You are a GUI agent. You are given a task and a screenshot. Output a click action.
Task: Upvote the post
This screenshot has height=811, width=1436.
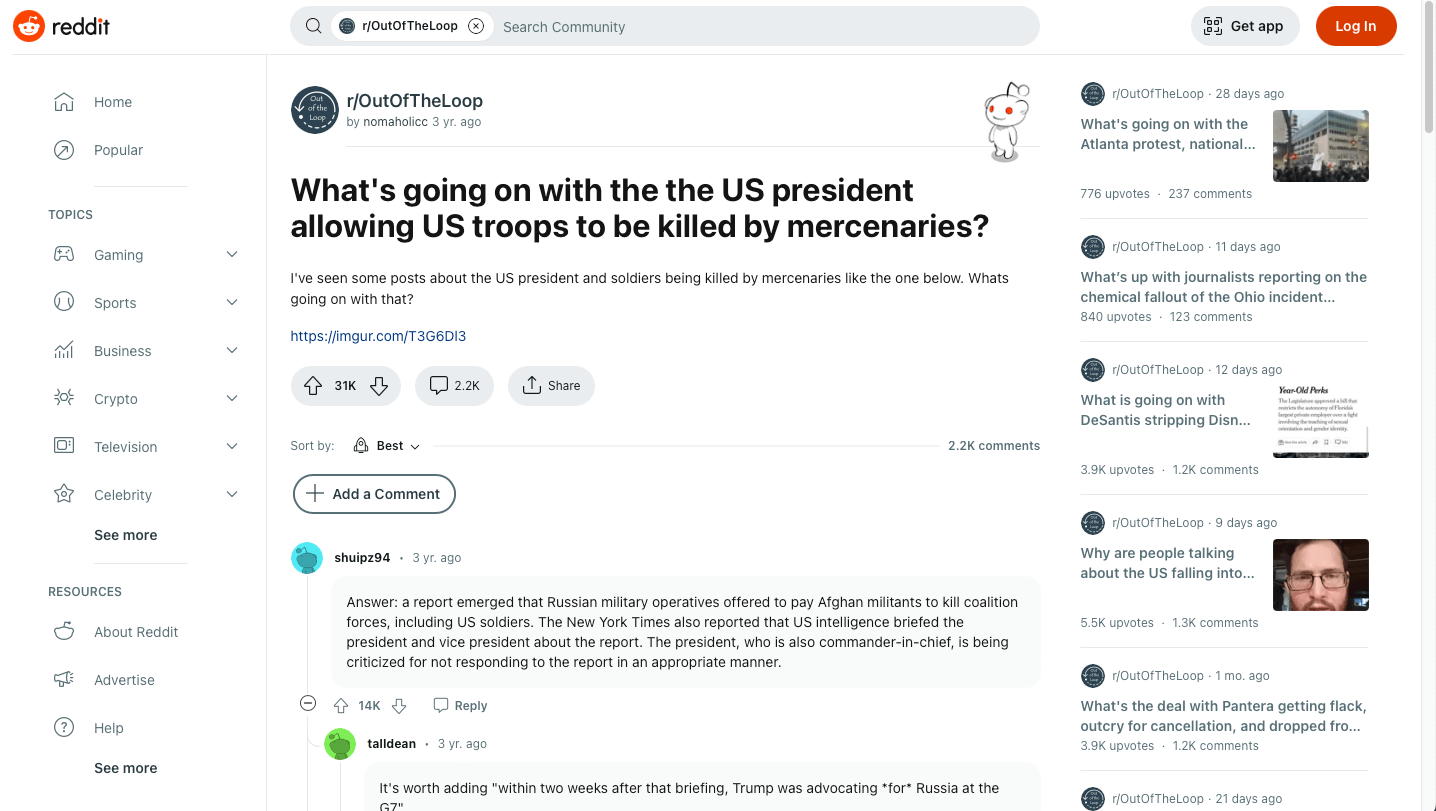click(x=312, y=385)
